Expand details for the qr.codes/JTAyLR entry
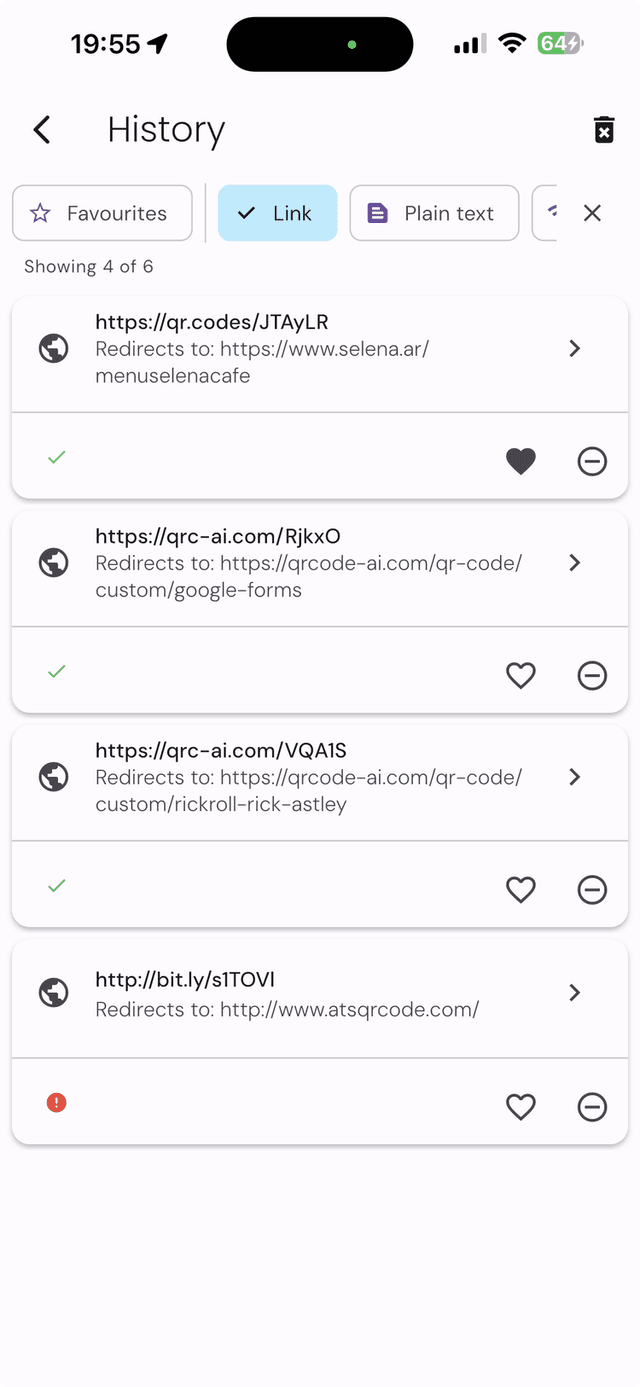 coord(575,348)
